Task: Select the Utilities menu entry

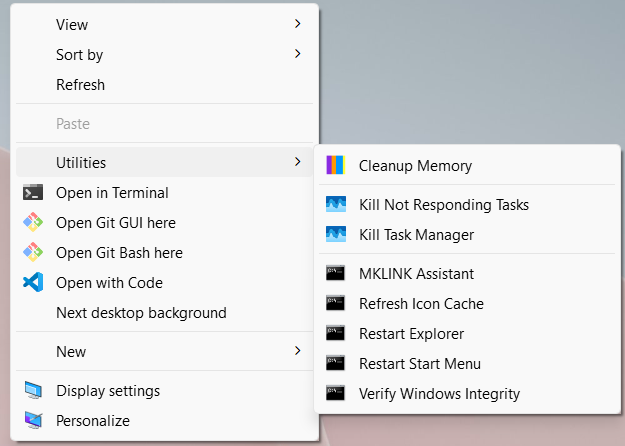Action: point(164,162)
